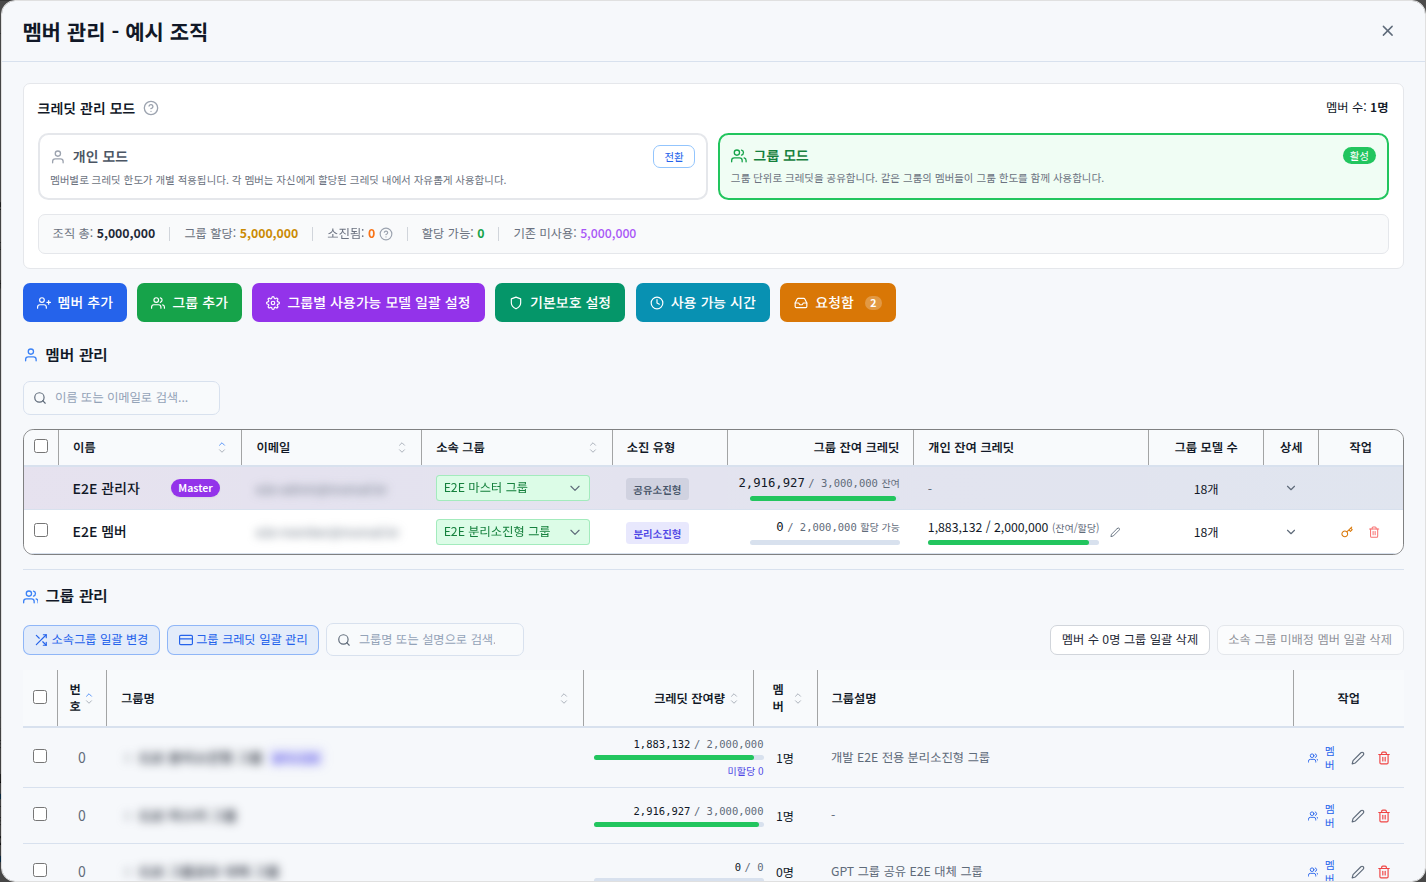Open the E2E 분리소진형 그룹 dropdown
1426x882 pixels.
pos(513,532)
